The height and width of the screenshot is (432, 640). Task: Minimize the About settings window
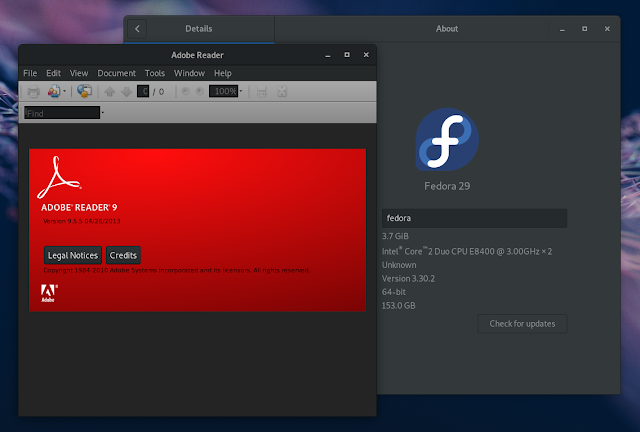[x=562, y=29]
